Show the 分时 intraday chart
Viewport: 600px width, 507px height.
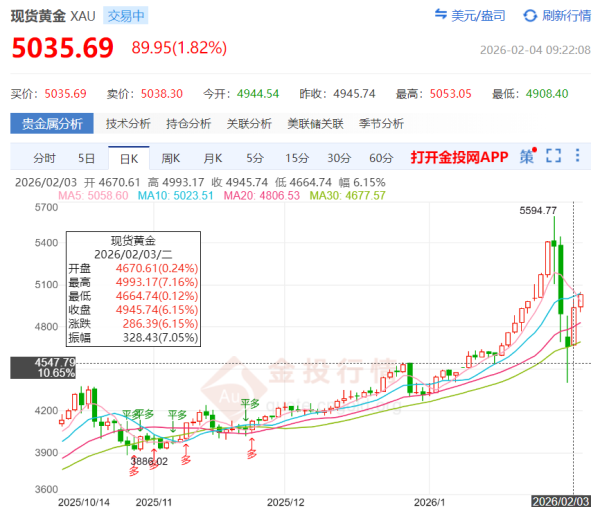[44, 158]
